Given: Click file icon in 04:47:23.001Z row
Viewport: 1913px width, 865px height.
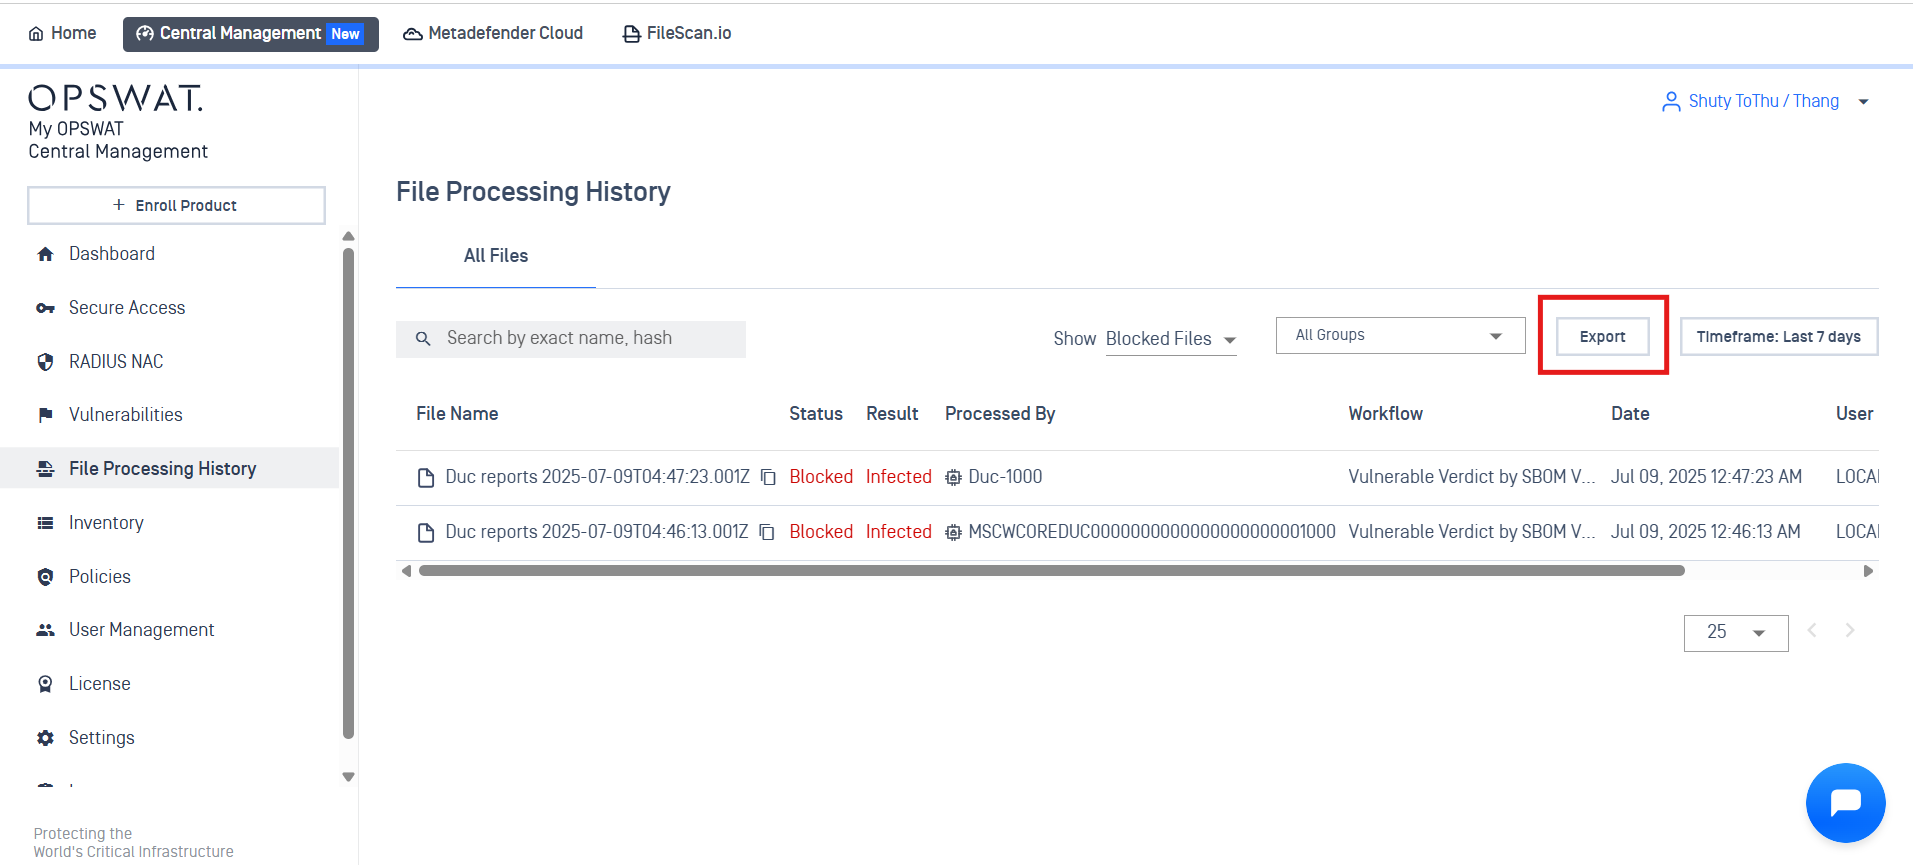Looking at the screenshot, I should pos(426,478).
